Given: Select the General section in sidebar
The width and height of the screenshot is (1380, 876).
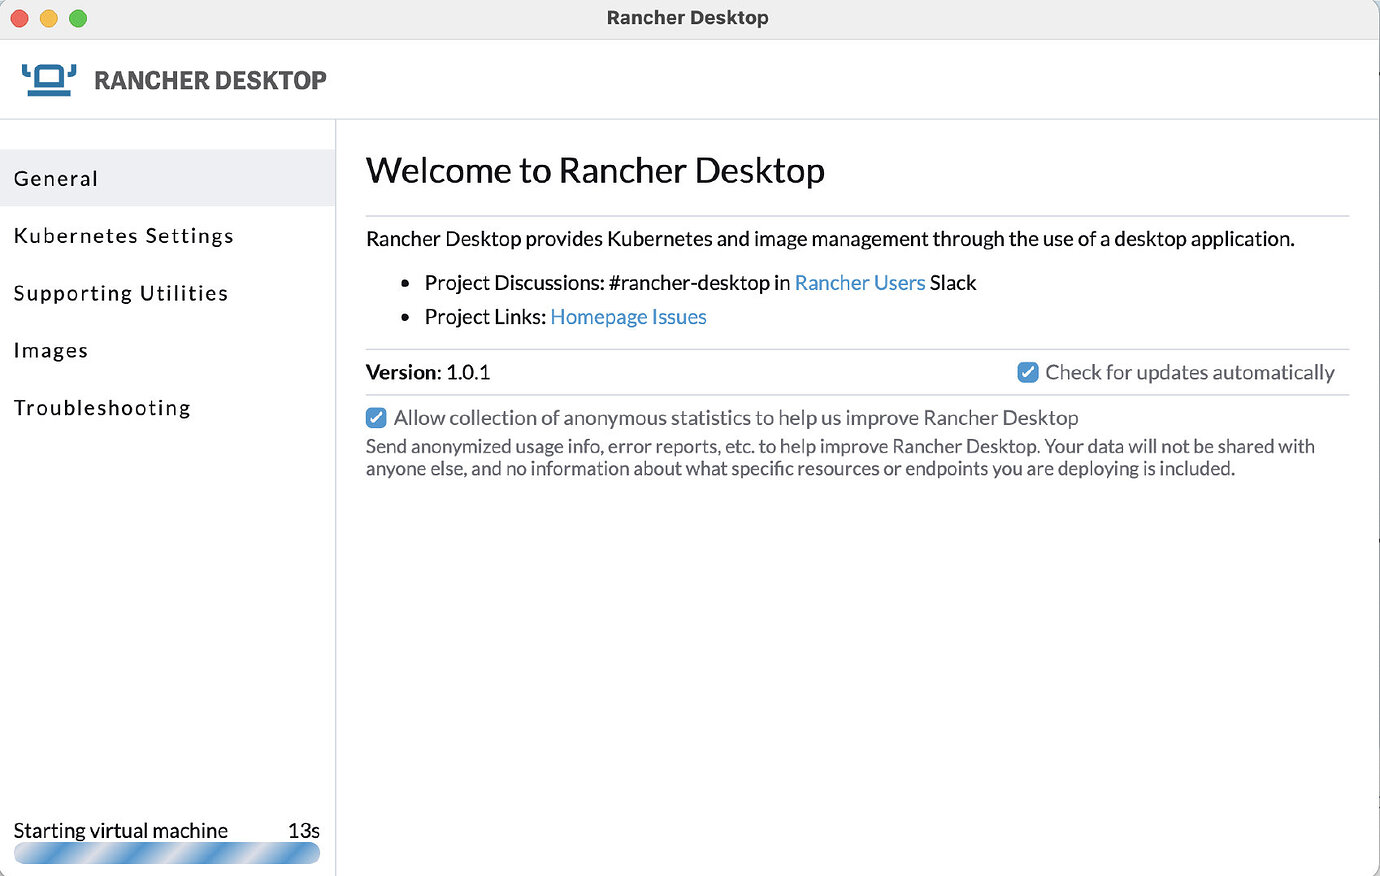Looking at the screenshot, I should [56, 178].
